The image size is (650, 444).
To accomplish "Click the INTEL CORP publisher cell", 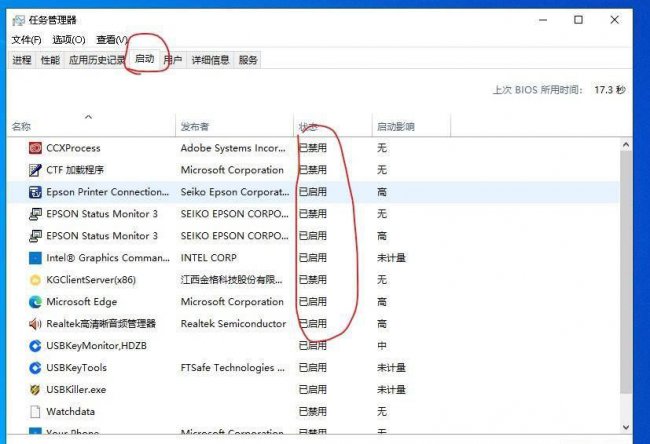I will [209, 258].
